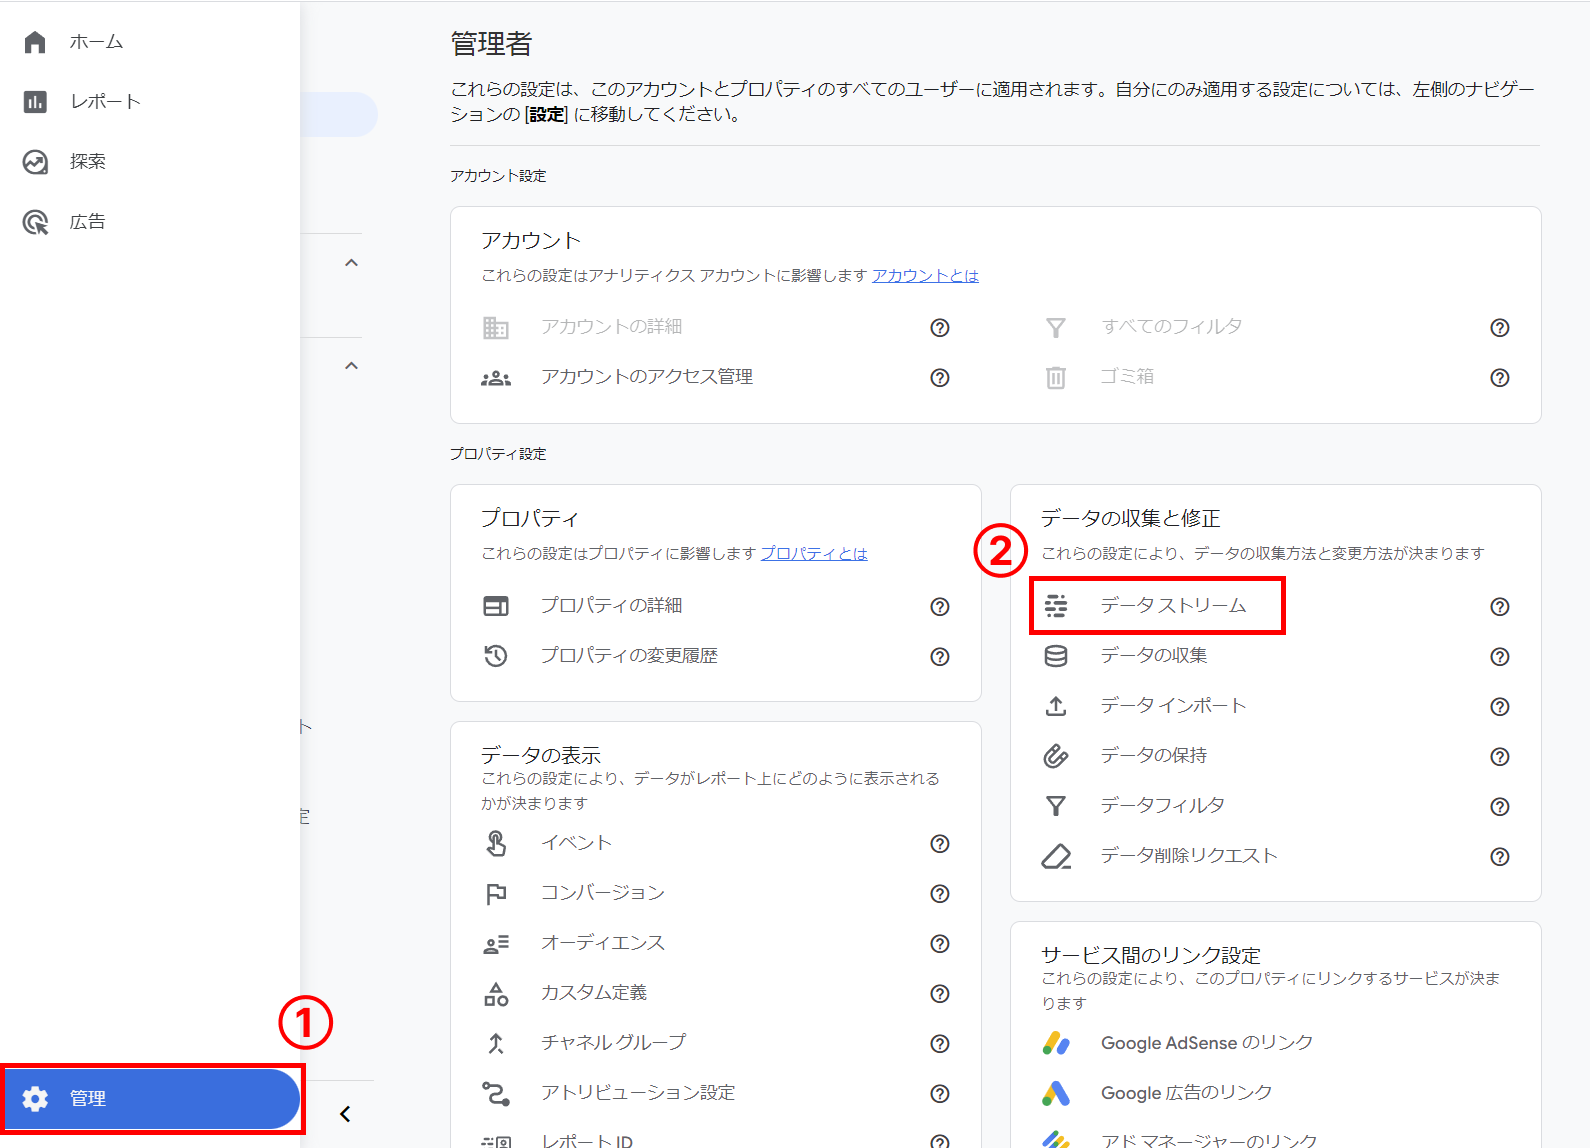Collapse the sidebar with the left arrow
Viewport: 1590px width, 1148px height.
pyautogui.click(x=345, y=1114)
